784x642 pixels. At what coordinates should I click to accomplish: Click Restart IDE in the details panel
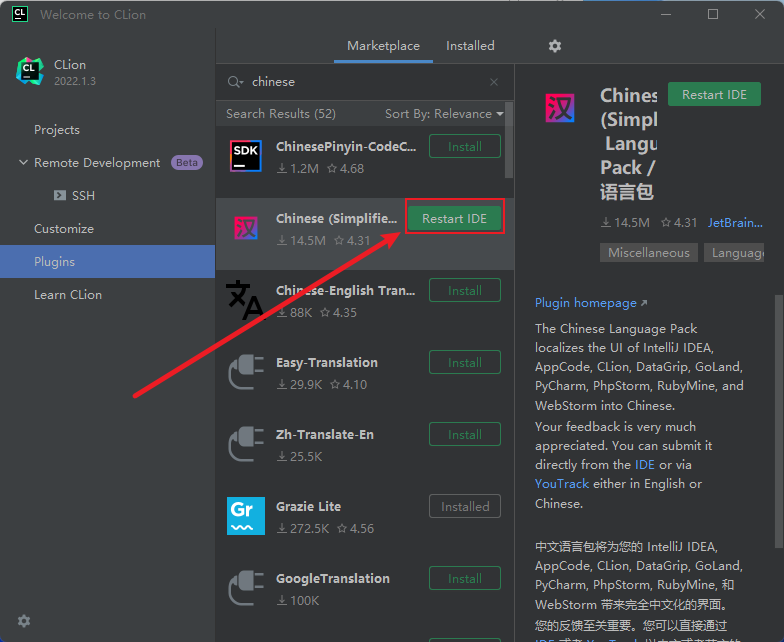tap(714, 94)
